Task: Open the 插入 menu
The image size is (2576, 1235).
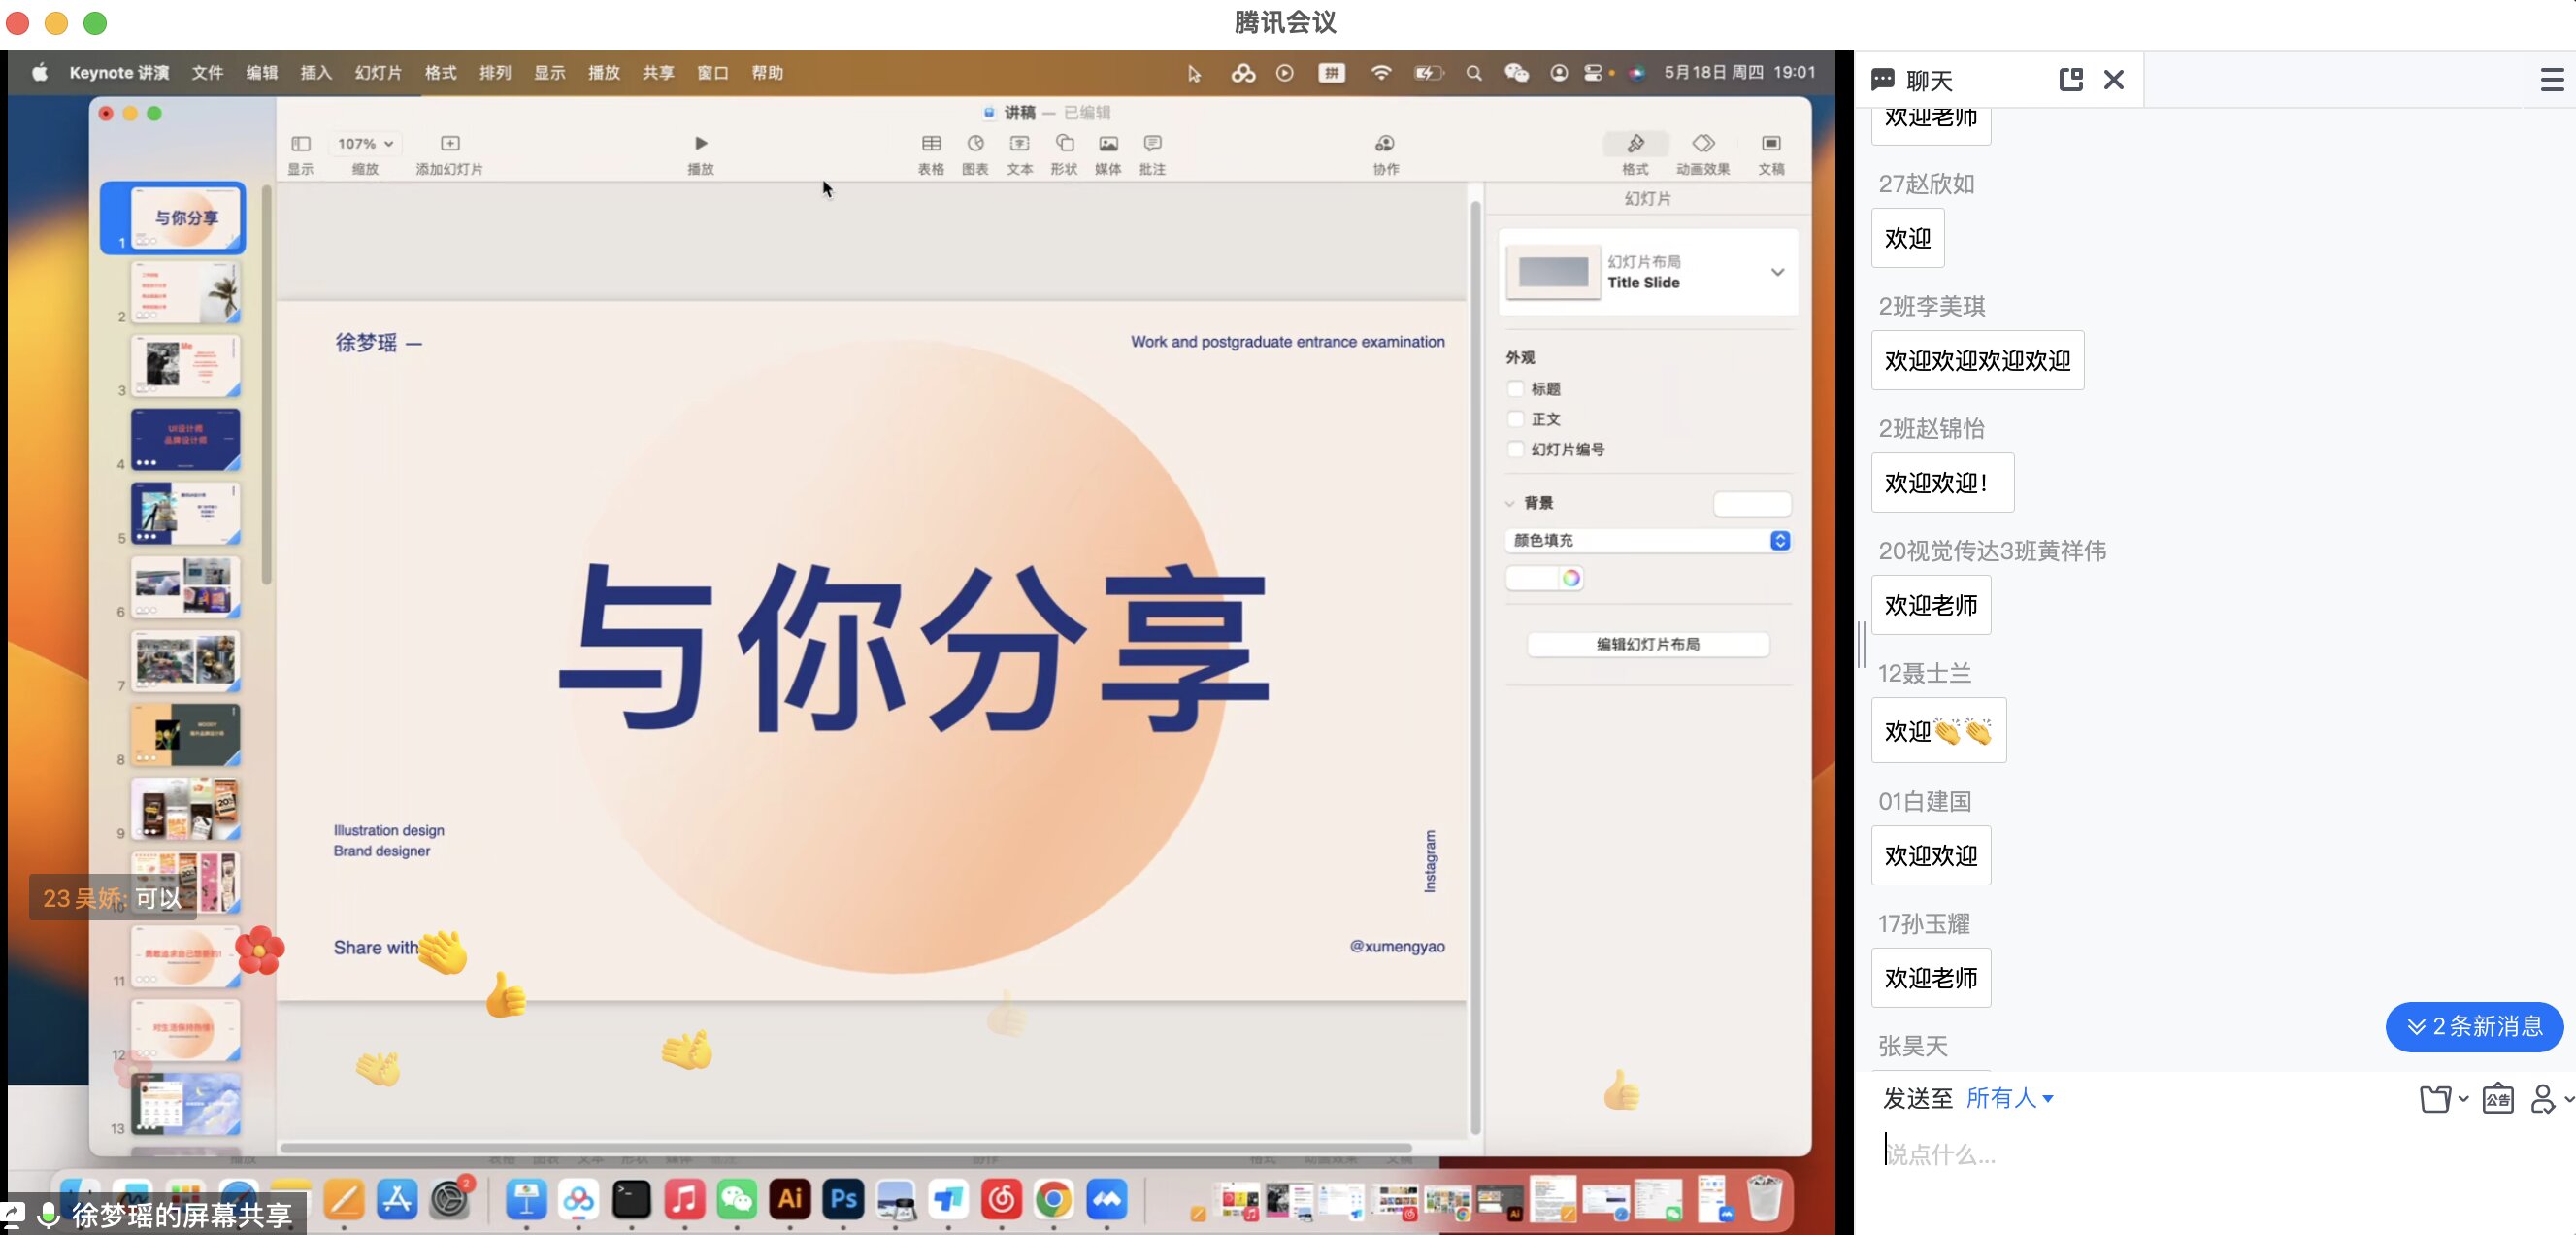Action: click(316, 73)
